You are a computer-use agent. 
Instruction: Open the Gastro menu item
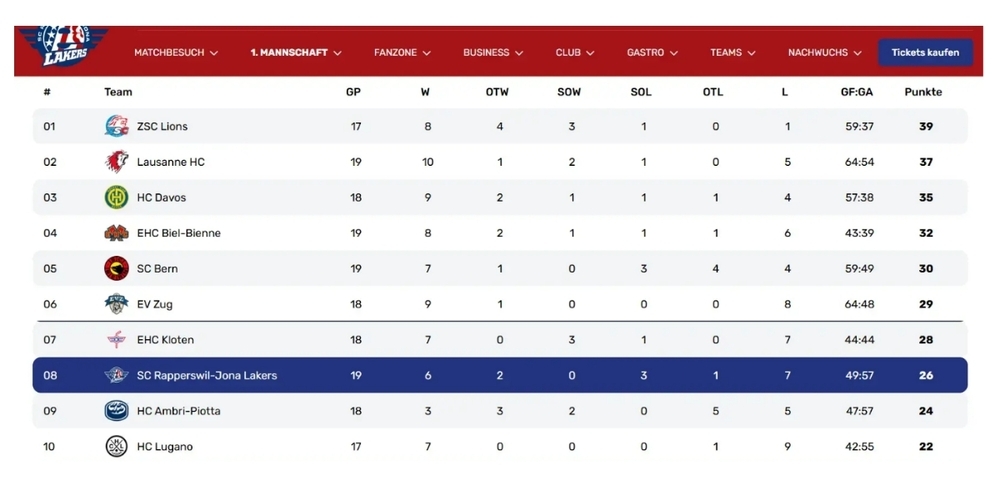point(652,52)
